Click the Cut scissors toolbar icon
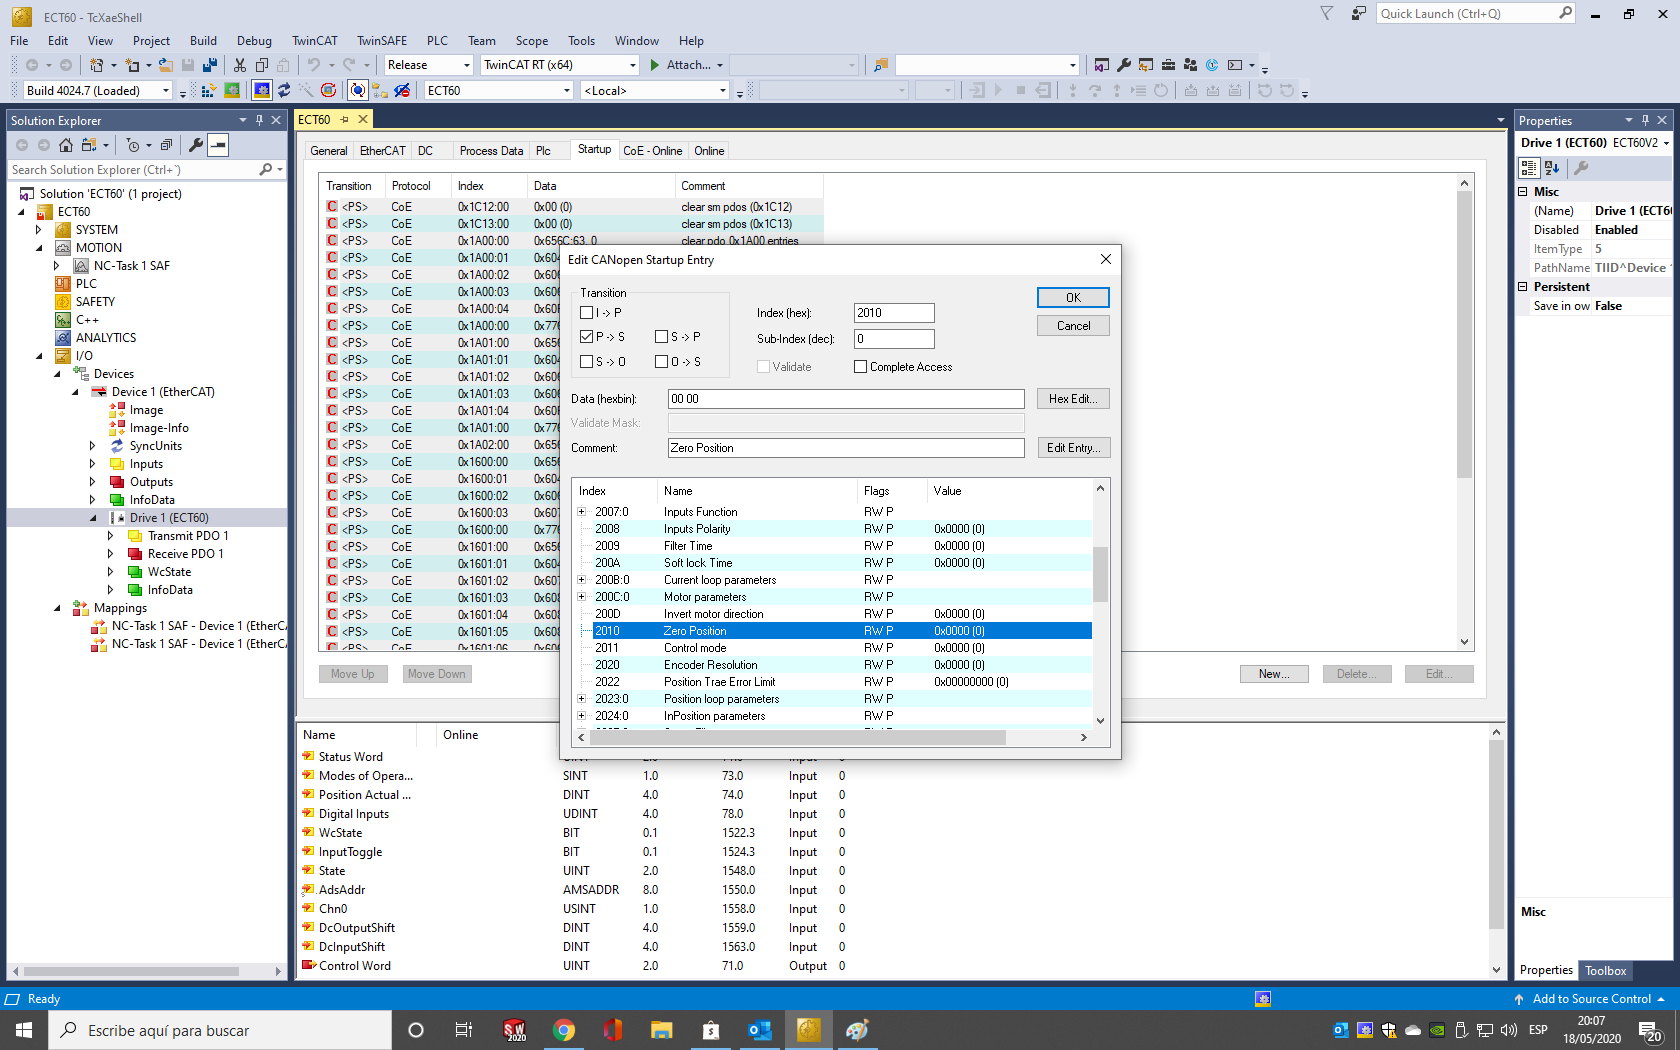This screenshot has height=1050, width=1680. (x=240, y=65)
